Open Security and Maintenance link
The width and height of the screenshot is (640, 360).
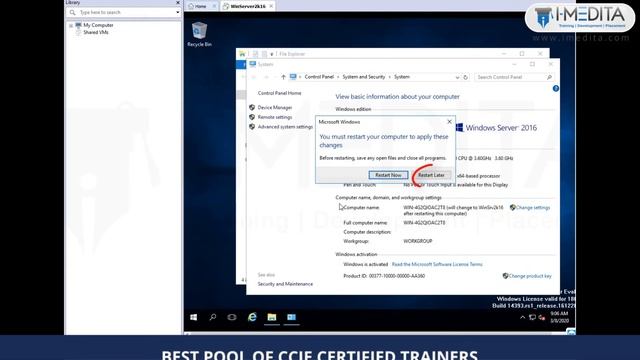[285, 284]
